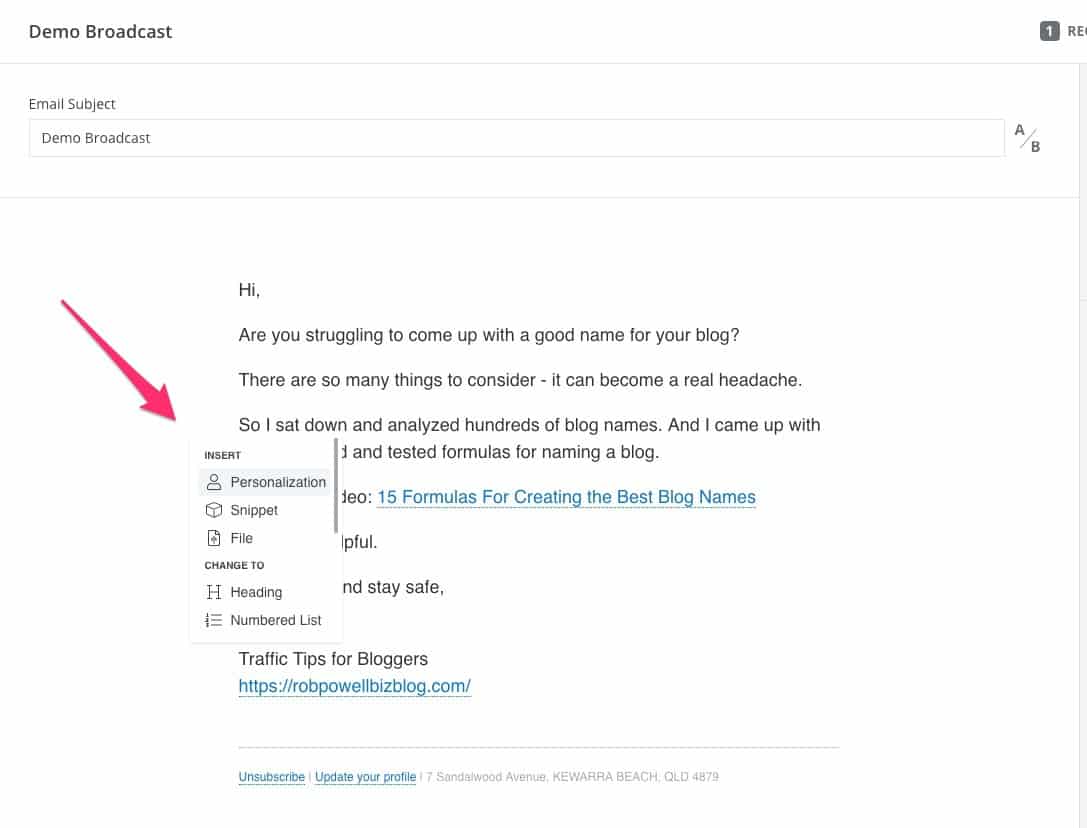Click the recipient count badge

tap(1049, 31)
